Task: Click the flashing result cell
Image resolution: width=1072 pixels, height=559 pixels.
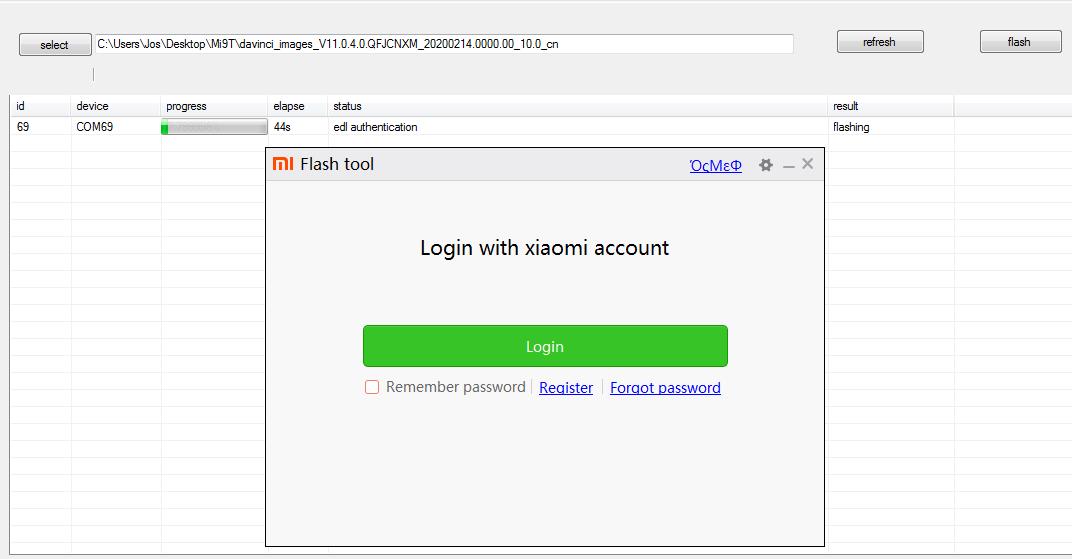Action: pyautogui.click(x=891, y=127)
